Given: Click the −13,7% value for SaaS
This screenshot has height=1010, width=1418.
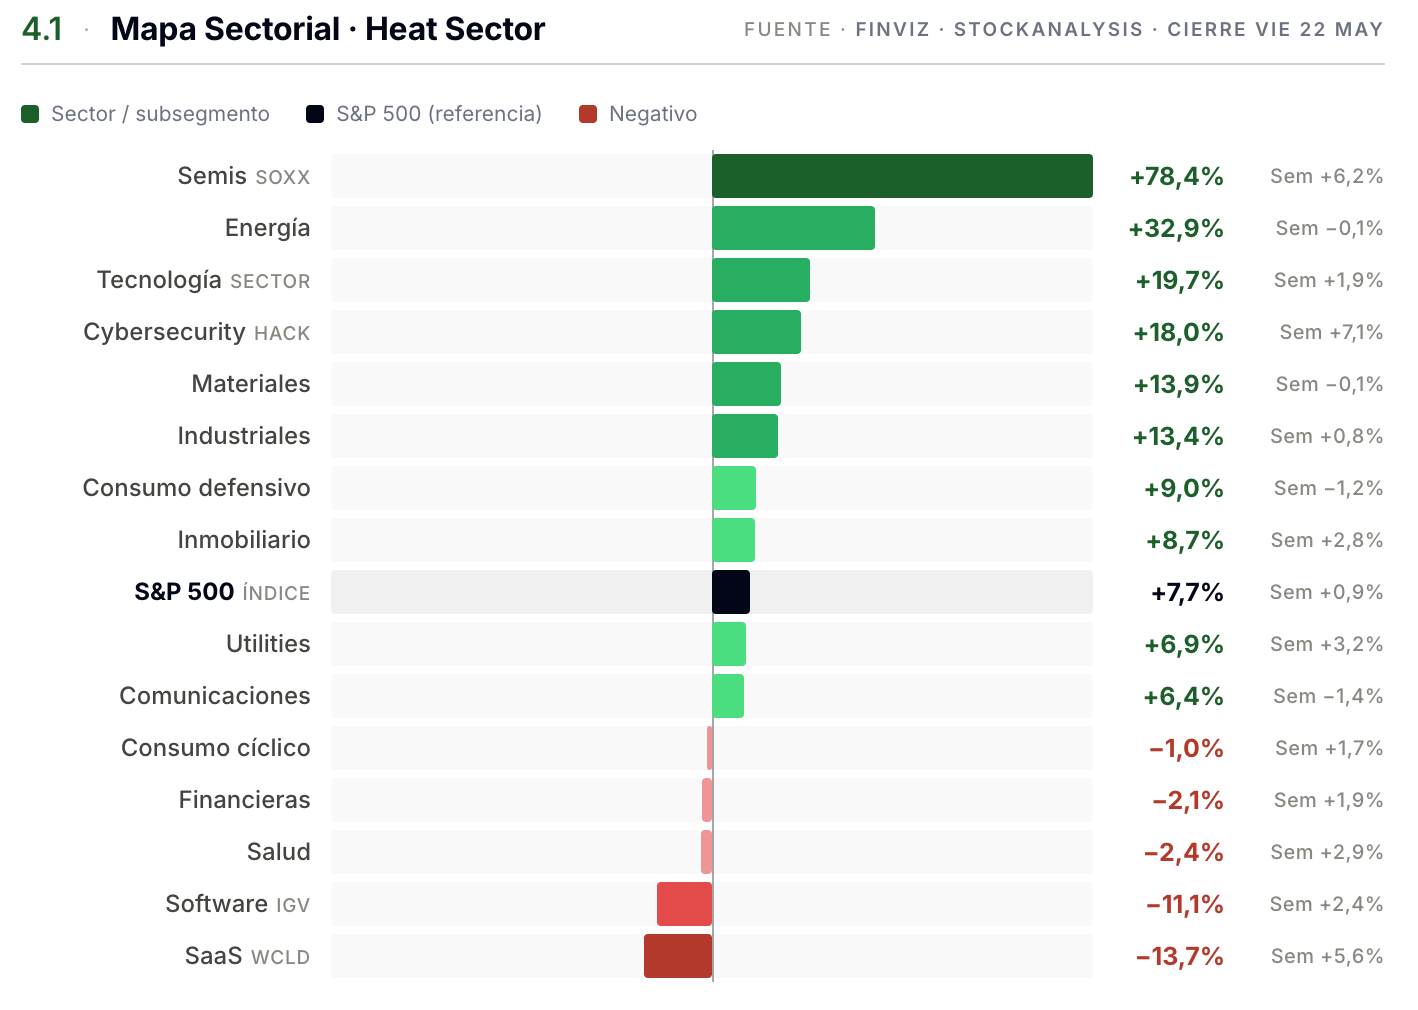Looking at the screenshot, I should tap(1179, 957).
